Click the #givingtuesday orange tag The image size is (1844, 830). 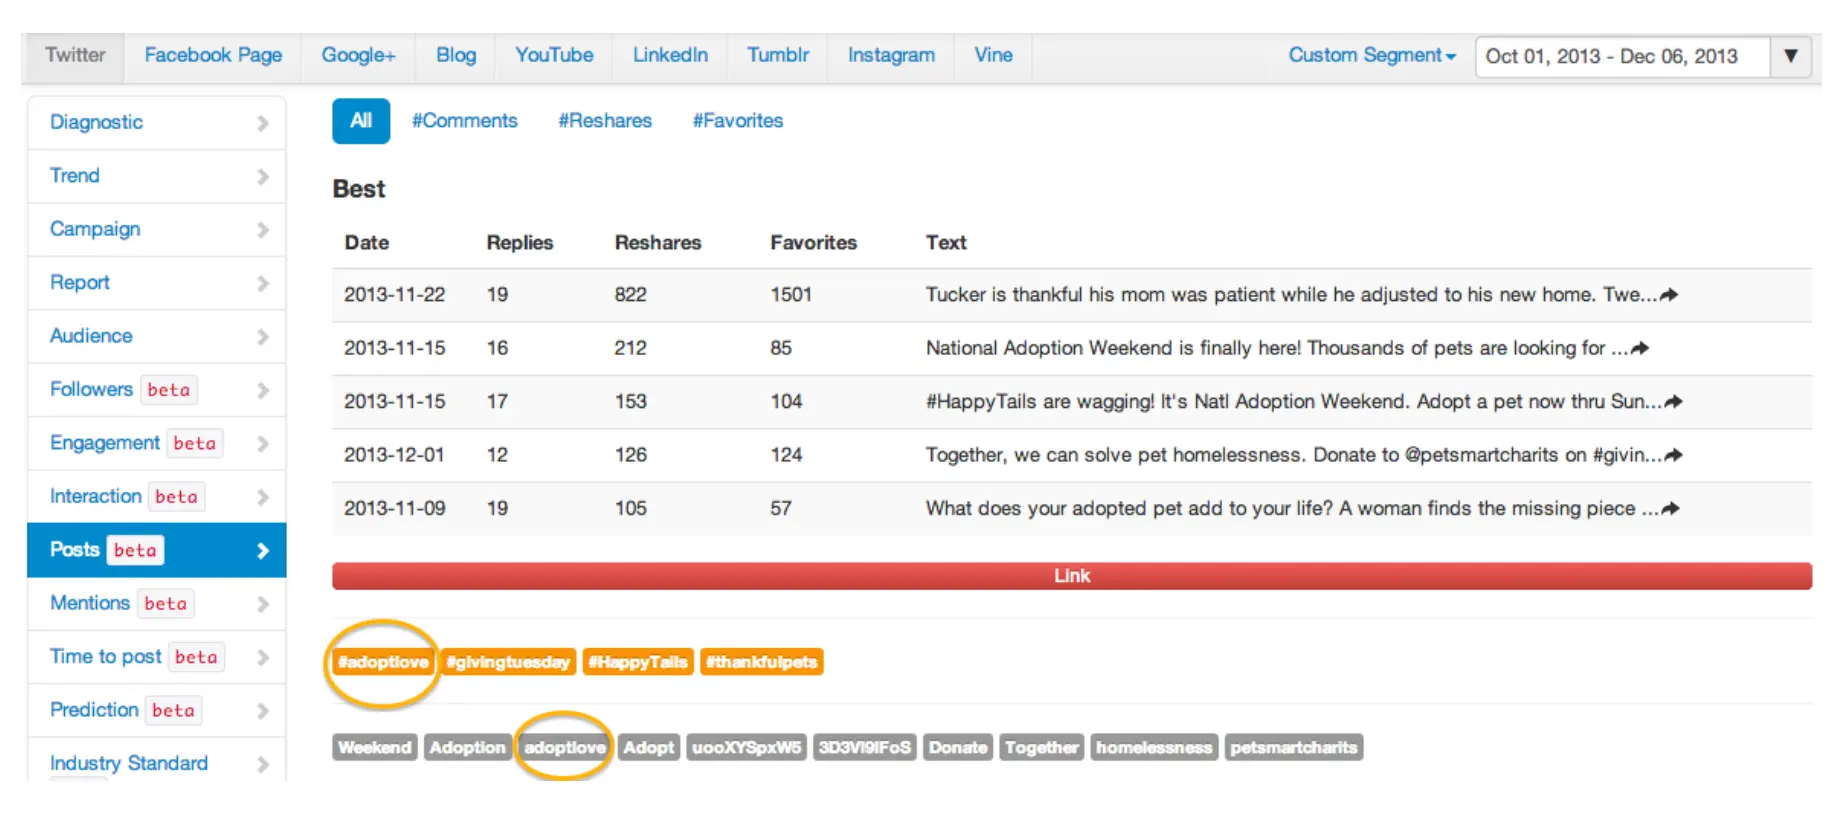(x=508, y=662)
